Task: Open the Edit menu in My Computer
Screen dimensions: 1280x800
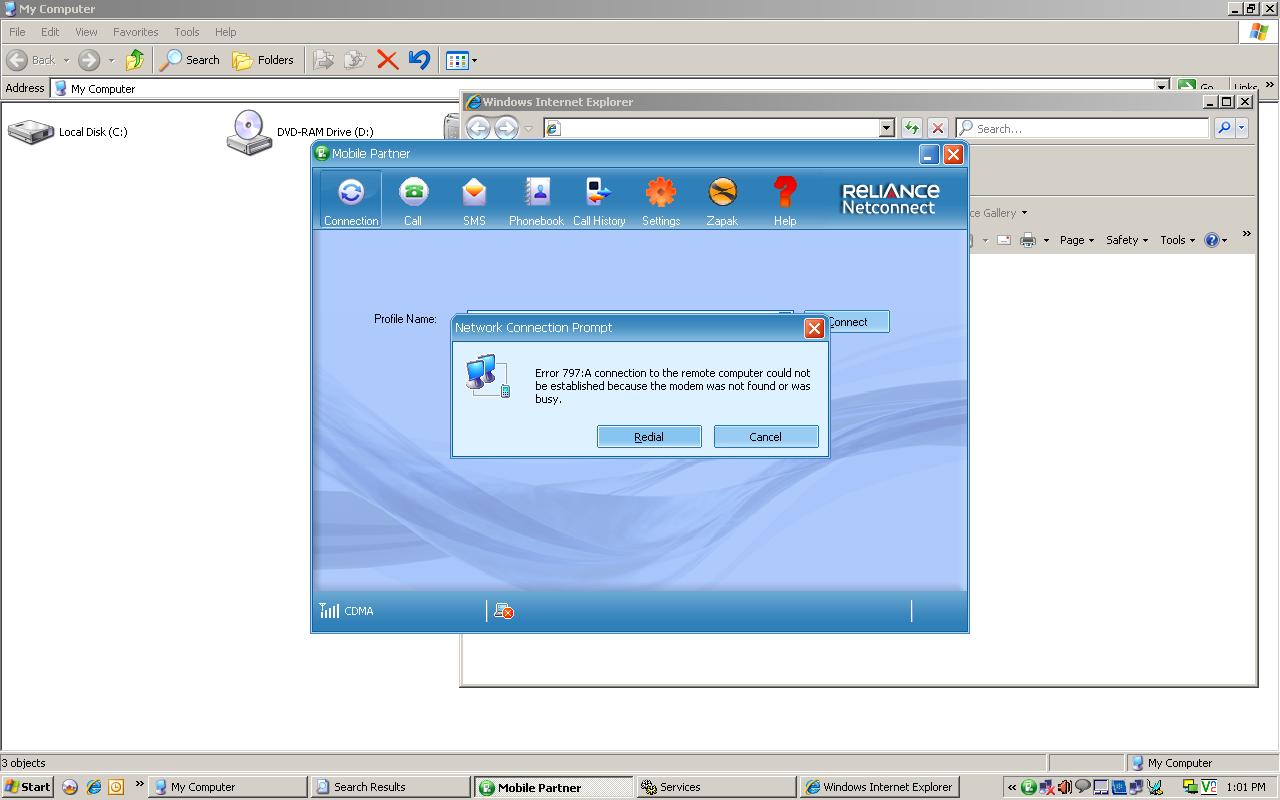Action: [x=50, y=32]
